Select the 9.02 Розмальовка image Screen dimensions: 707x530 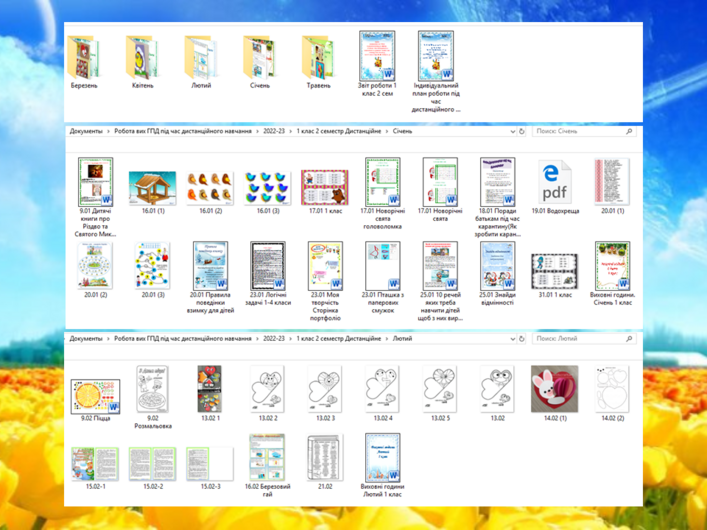[152, 389]
